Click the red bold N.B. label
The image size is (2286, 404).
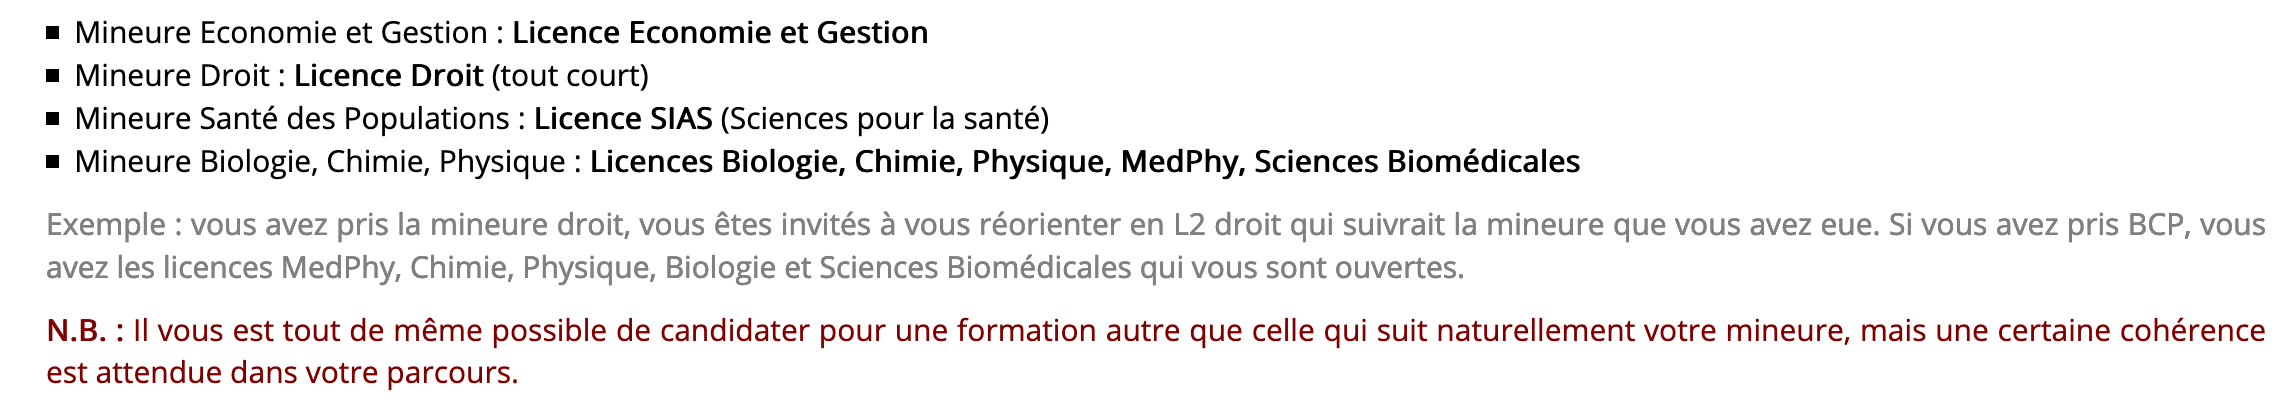85,331
